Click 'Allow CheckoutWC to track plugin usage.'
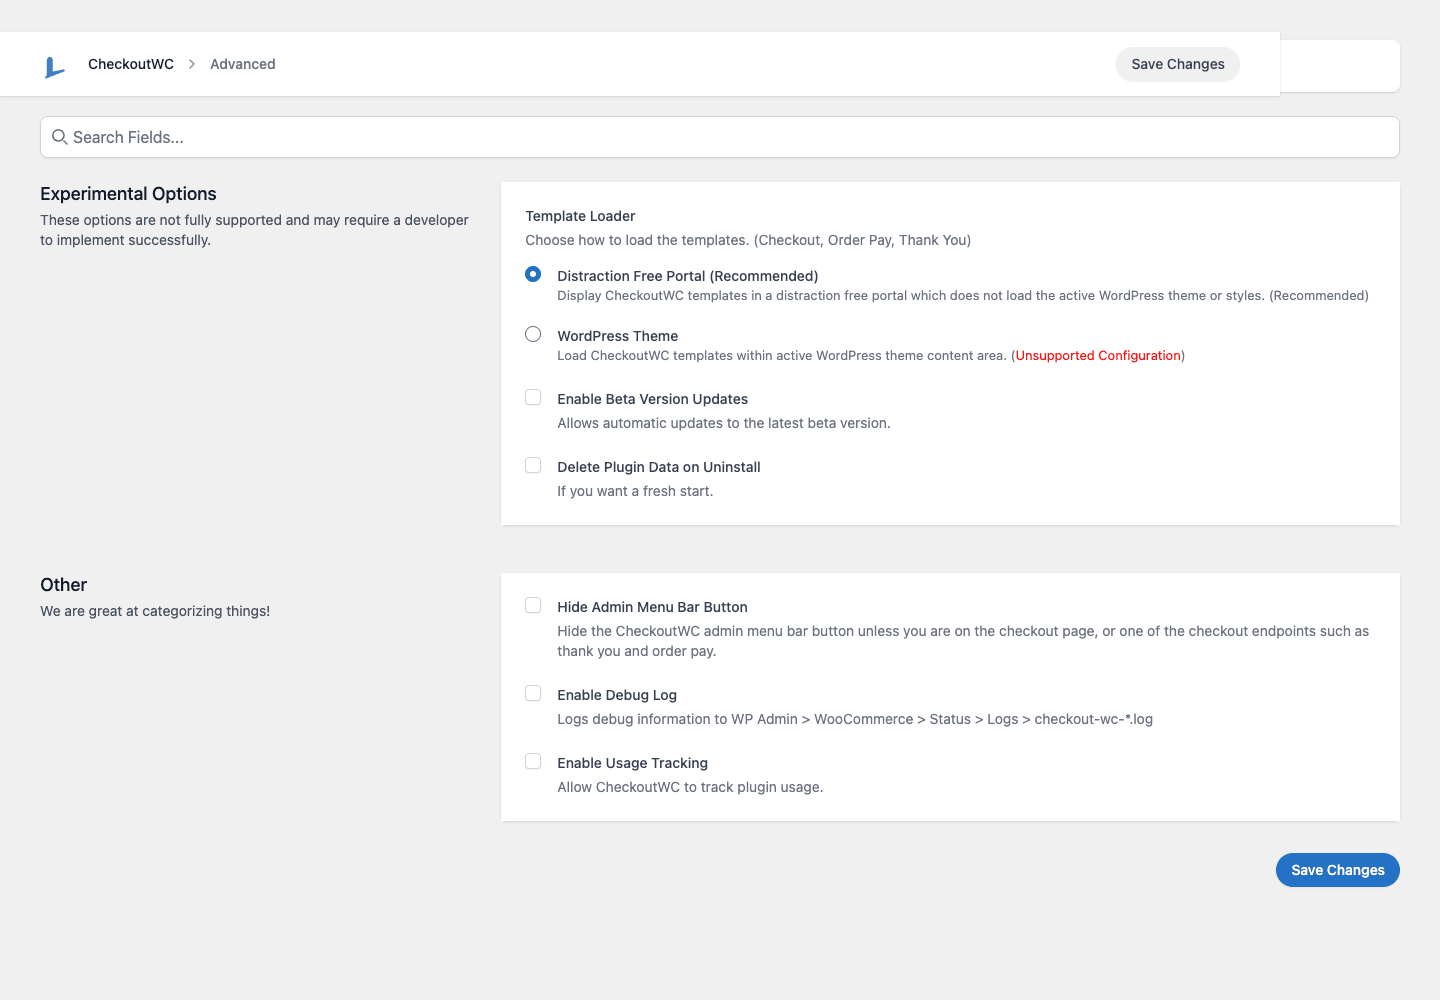This screenshot has width=1440, height=1000. click(690, 787)
